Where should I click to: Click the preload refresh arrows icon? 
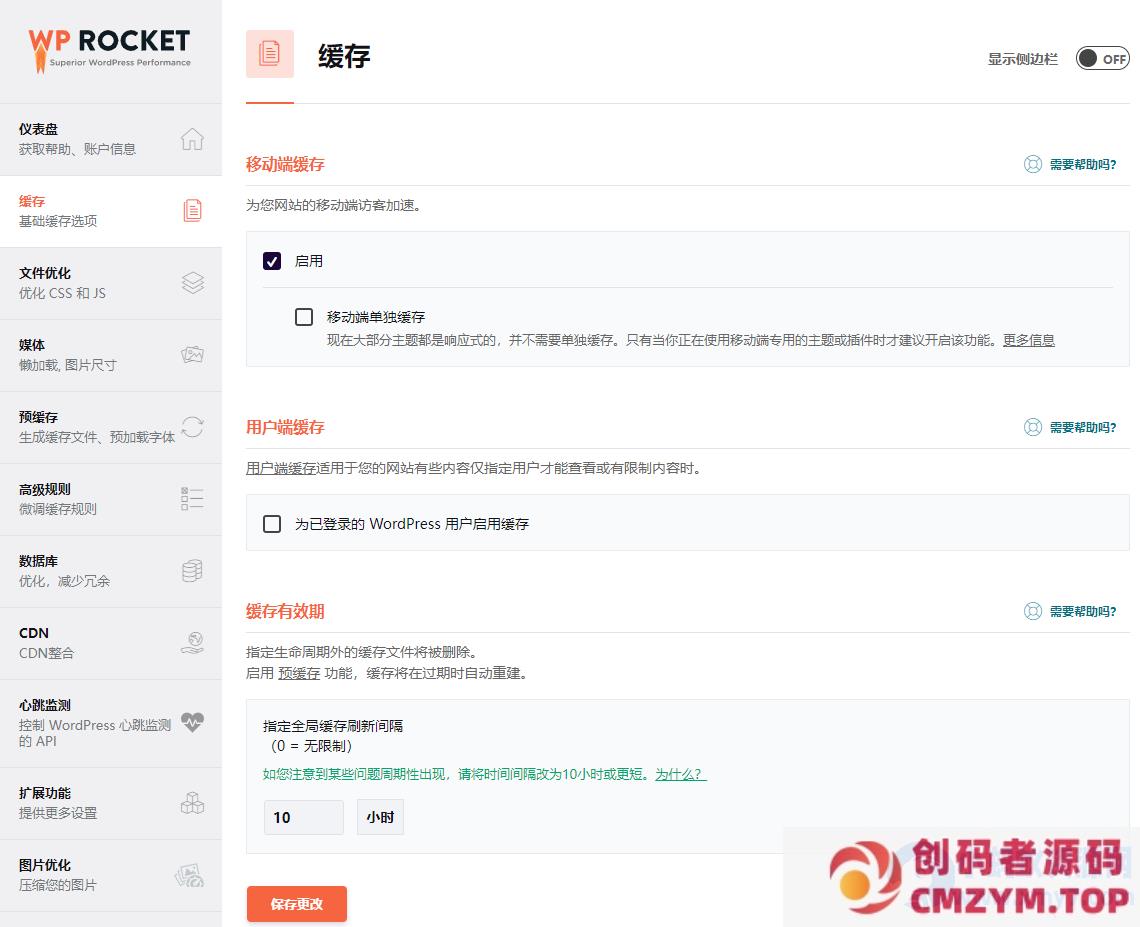pos(192,427)
